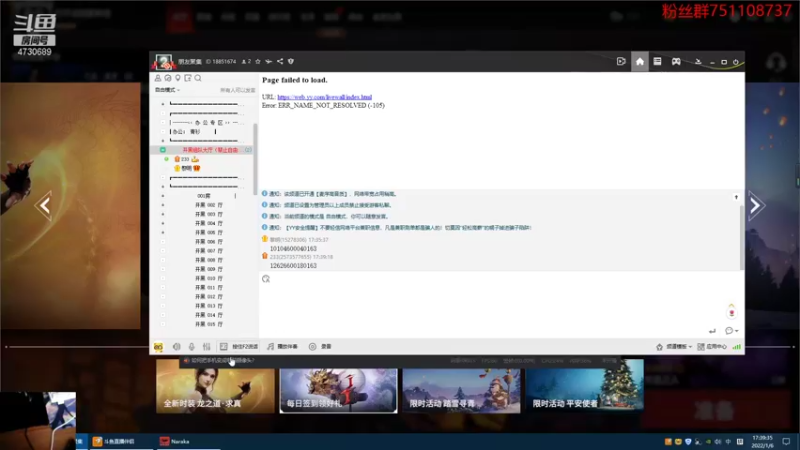The image size is (800, 450).
Task: Expand the 002 hall channel
Action: (x=163, y=205)
